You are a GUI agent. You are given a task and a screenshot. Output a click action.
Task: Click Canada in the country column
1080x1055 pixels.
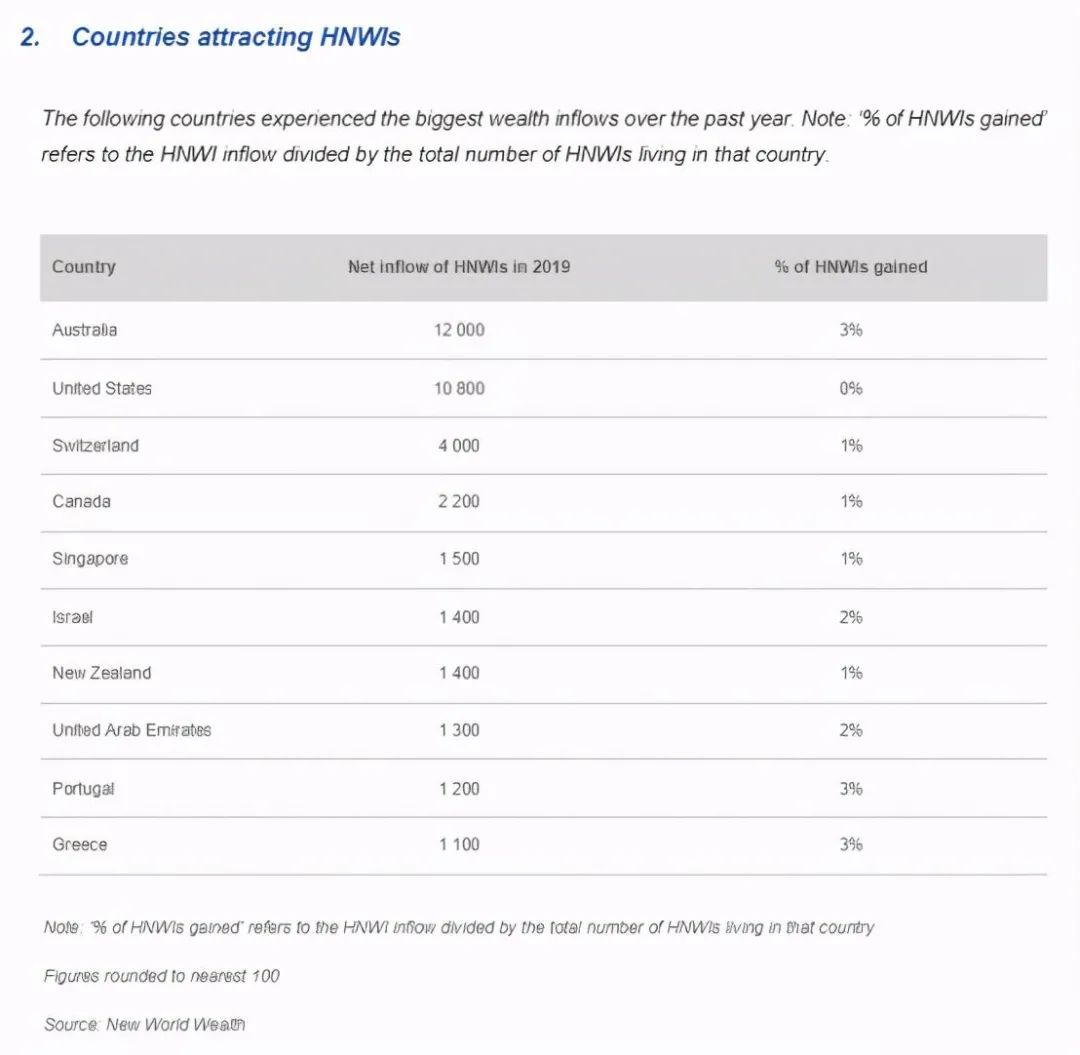tap(81, 501)
